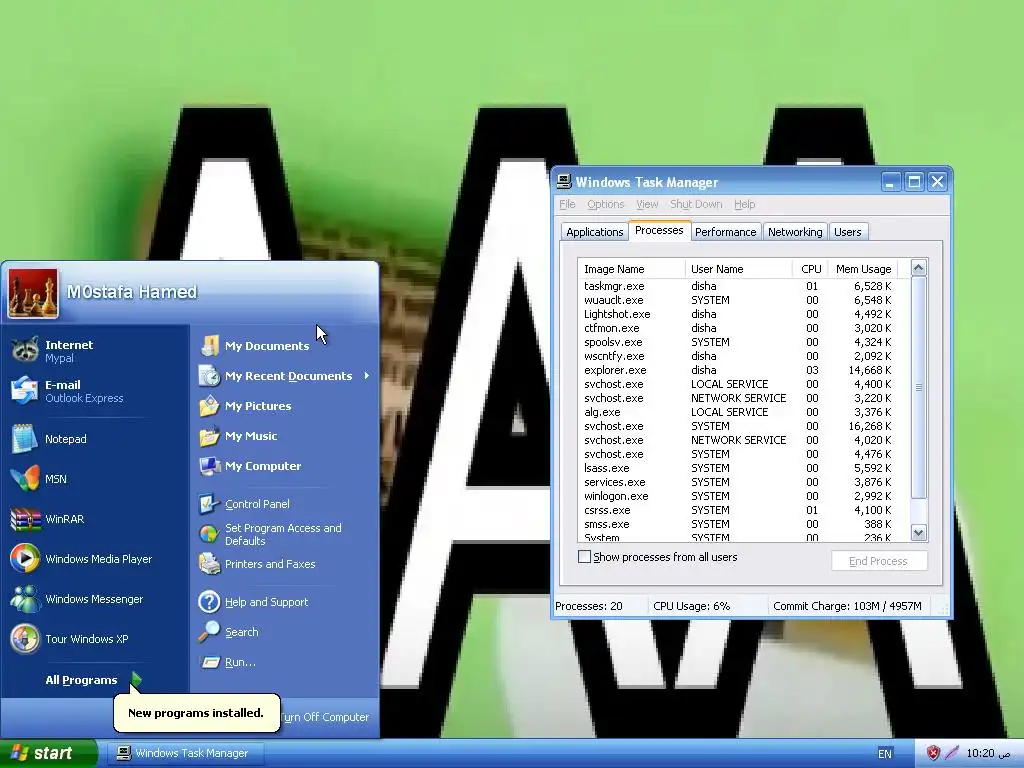Screen dimensions: 1024x768
Task: Switch to Users tab
Action: point(848,232)
